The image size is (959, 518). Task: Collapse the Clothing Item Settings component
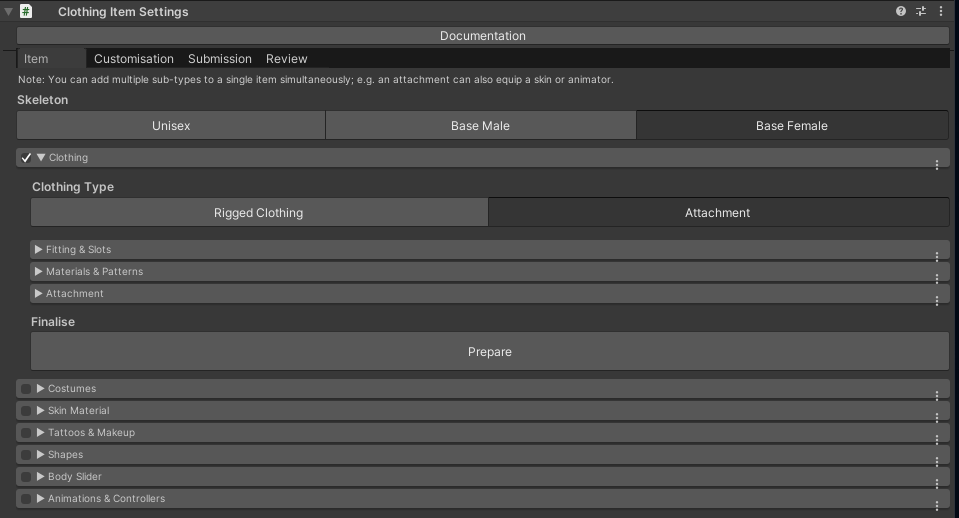point(9,12)
